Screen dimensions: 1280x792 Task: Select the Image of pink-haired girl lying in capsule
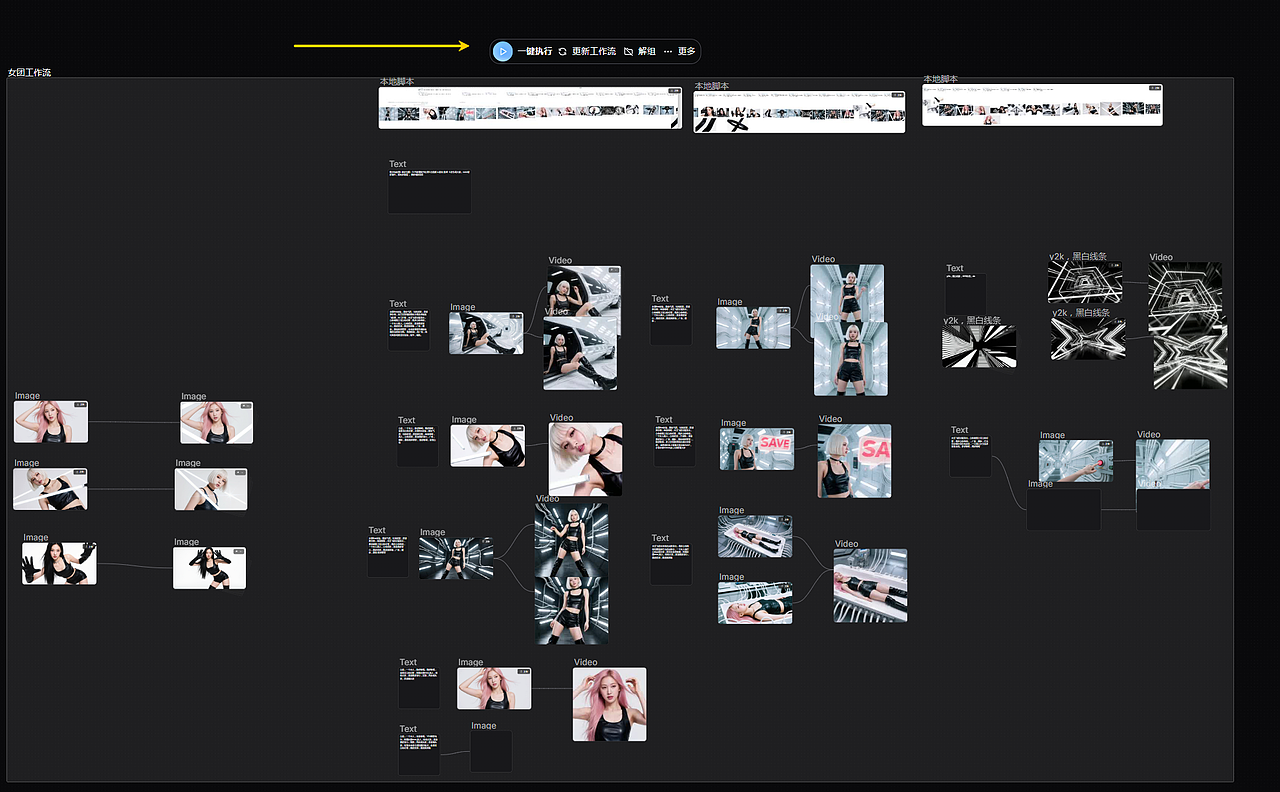coord(755,603)
